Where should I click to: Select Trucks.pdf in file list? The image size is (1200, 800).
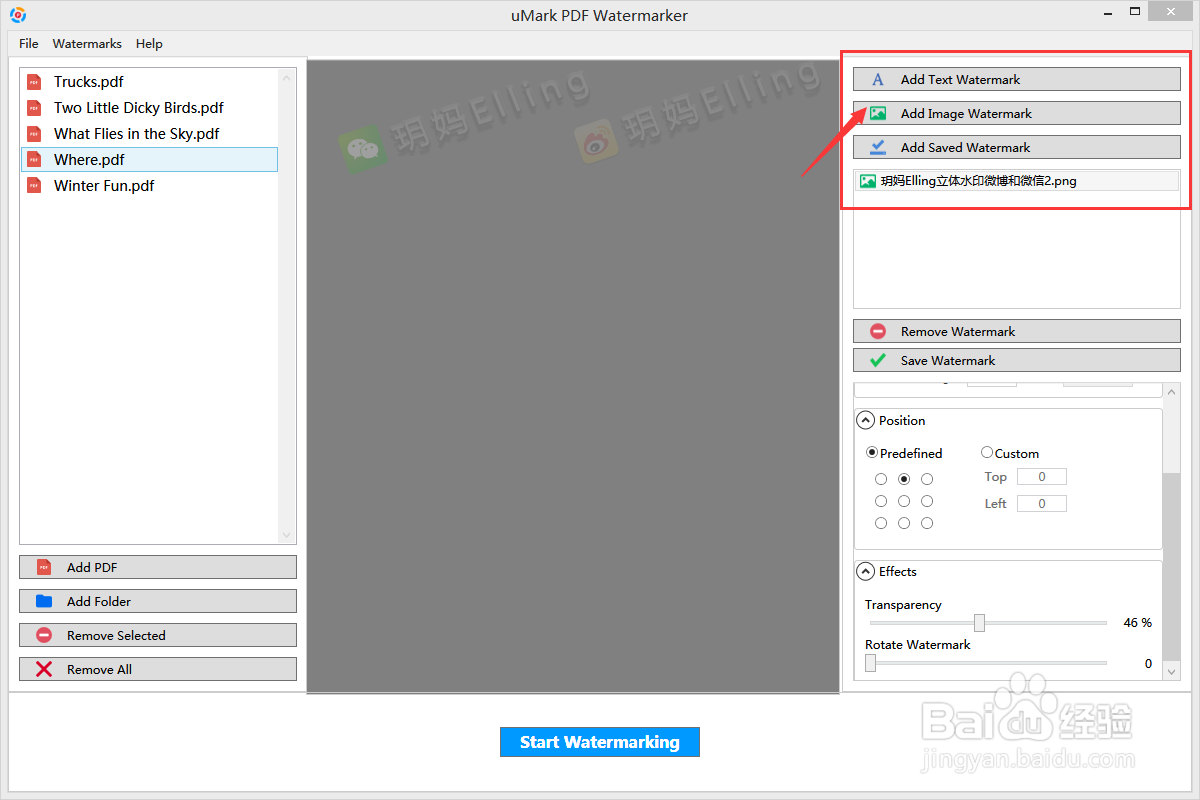[x=149, y=82]
